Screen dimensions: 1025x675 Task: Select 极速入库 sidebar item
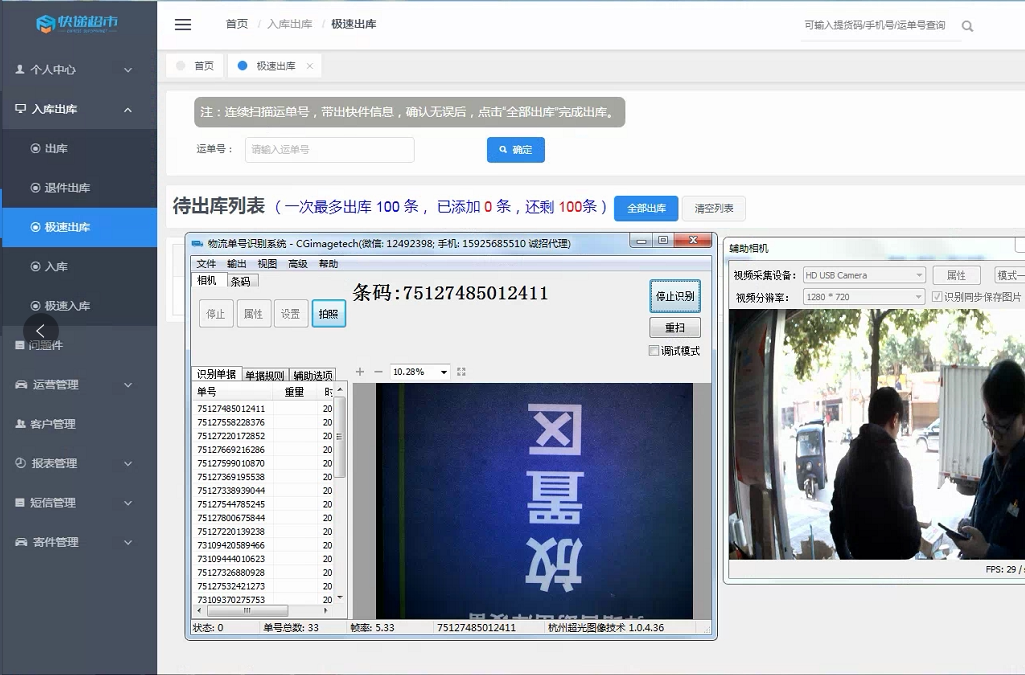[x=78, y=306]
